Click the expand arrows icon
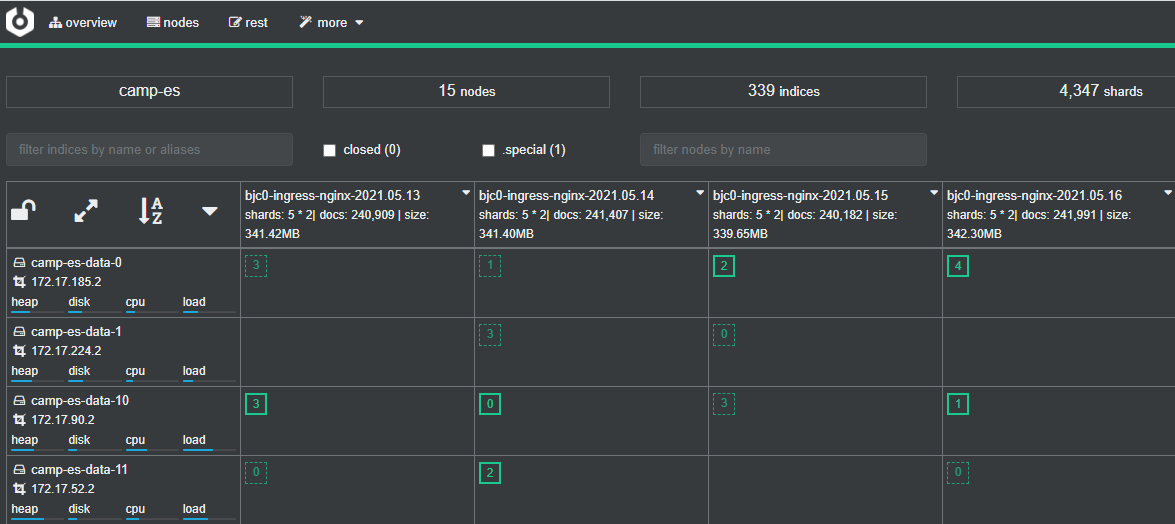Image resolution: width=1175 pixels, height=524 pixels. 87,210
